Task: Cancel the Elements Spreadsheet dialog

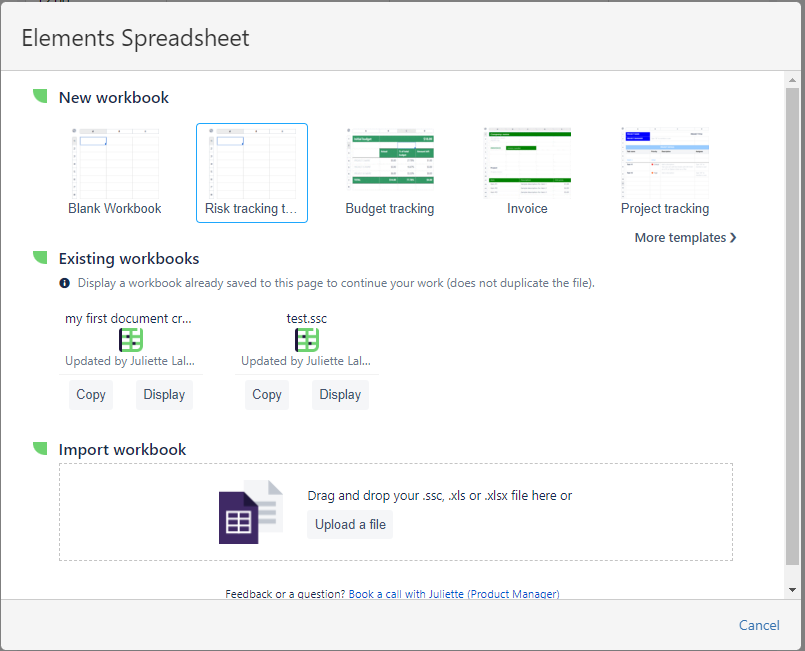Action: pyautogui.click(x=759, y=625)
